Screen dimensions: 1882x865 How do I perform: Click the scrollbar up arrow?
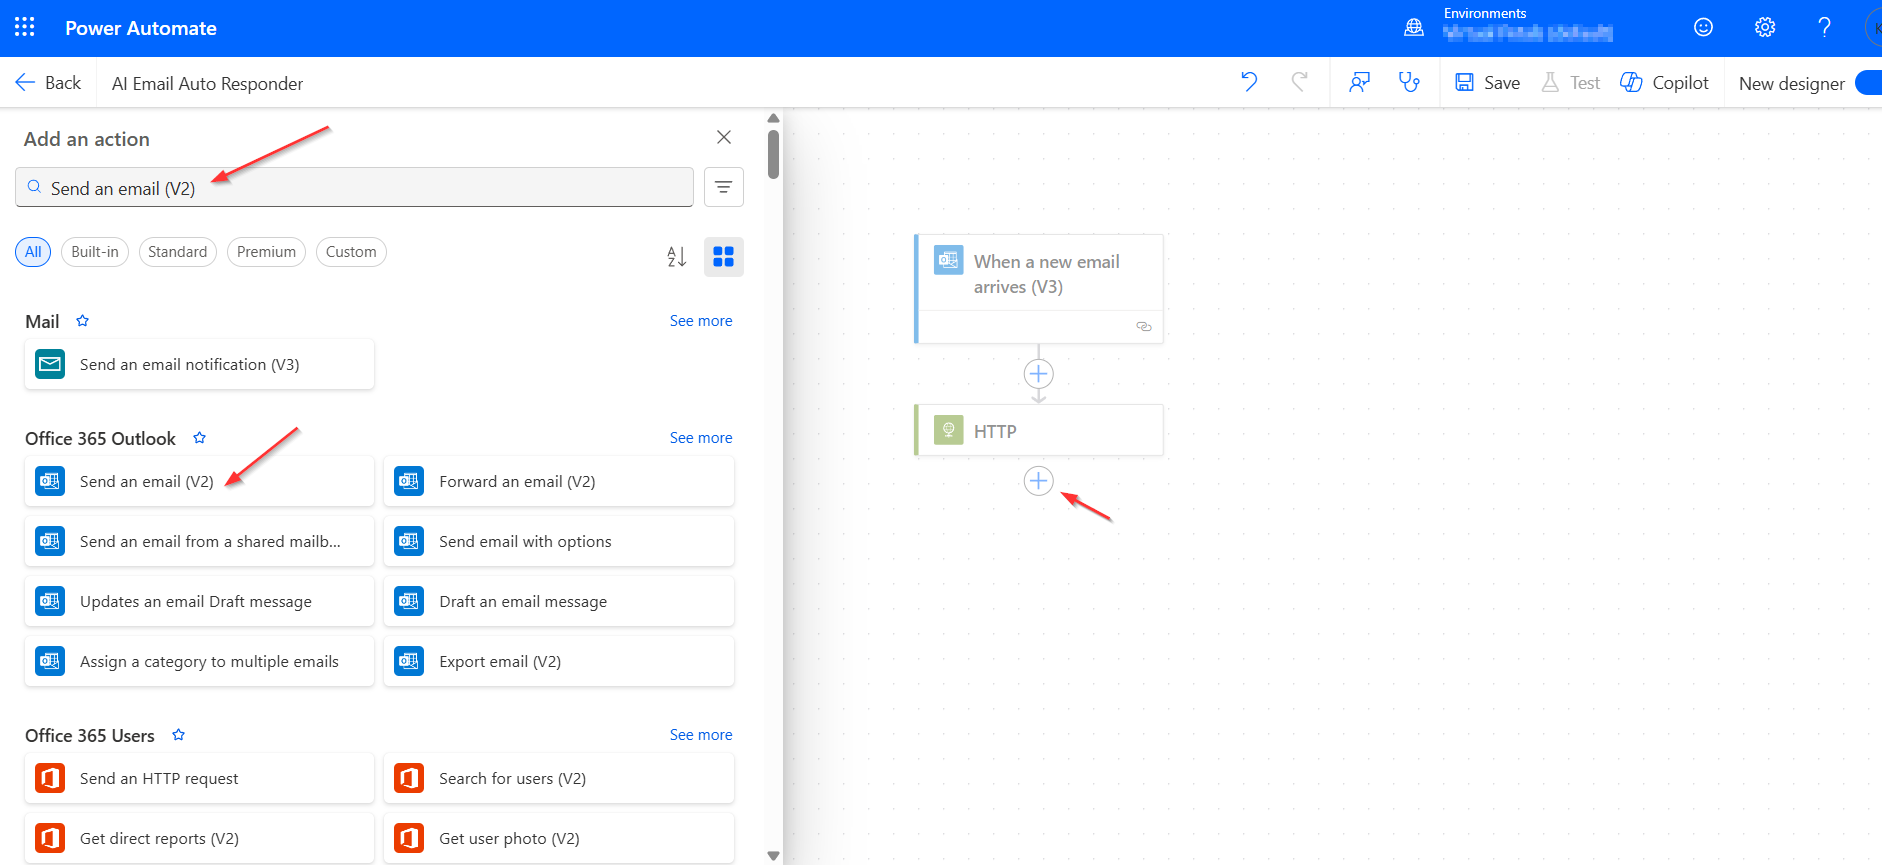[x=773, y=118]
